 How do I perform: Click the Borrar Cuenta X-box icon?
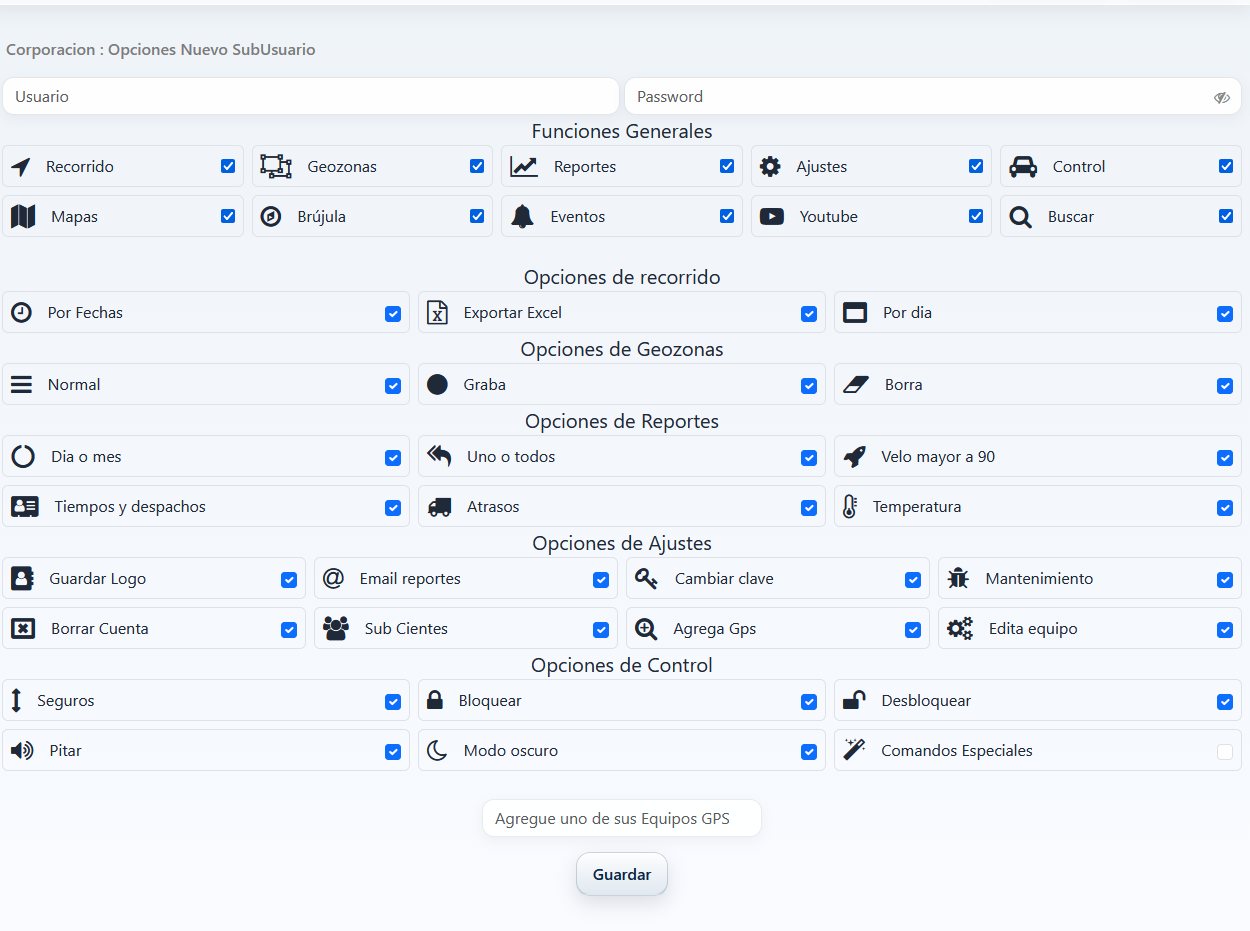click(23, 629)
